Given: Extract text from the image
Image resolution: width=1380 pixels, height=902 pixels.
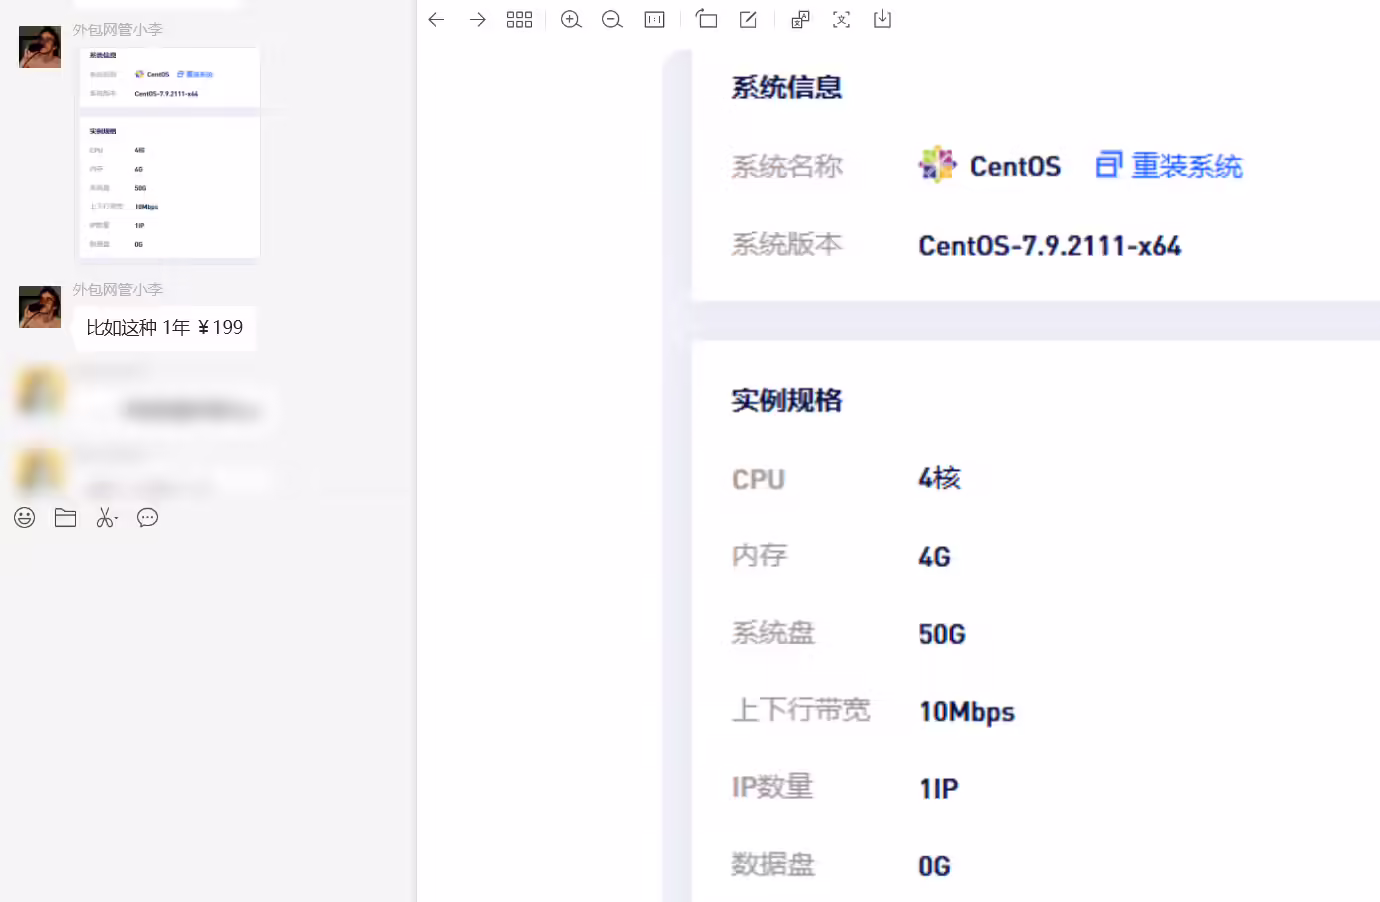Looking at the screenshot, I should pos(841,19).
